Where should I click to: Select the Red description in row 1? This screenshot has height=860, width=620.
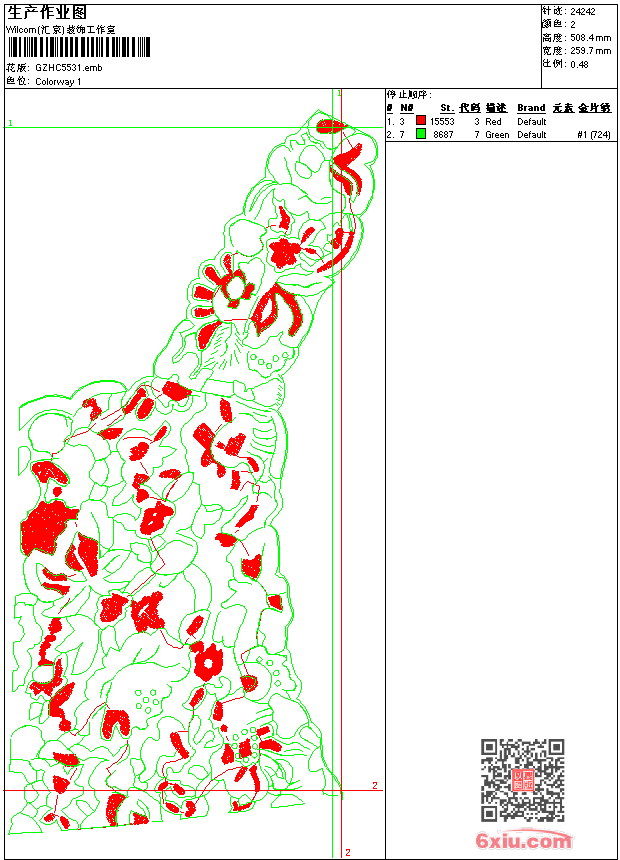[494, 121]
